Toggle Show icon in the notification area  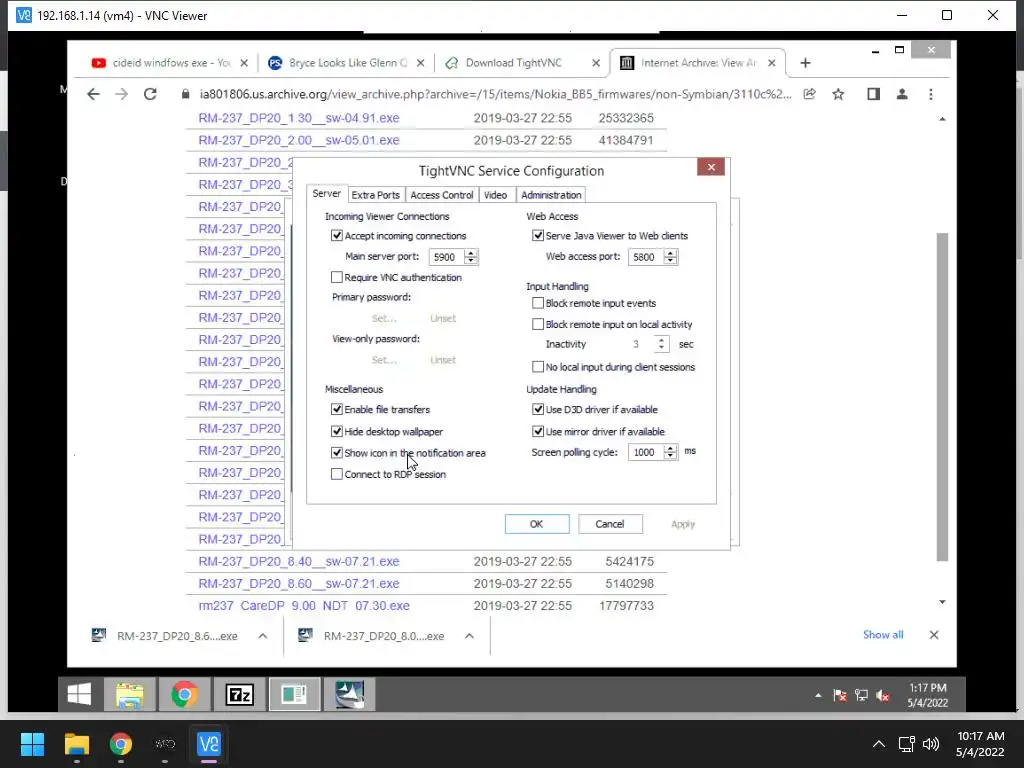pyautogui.click(x=337, y=453)
